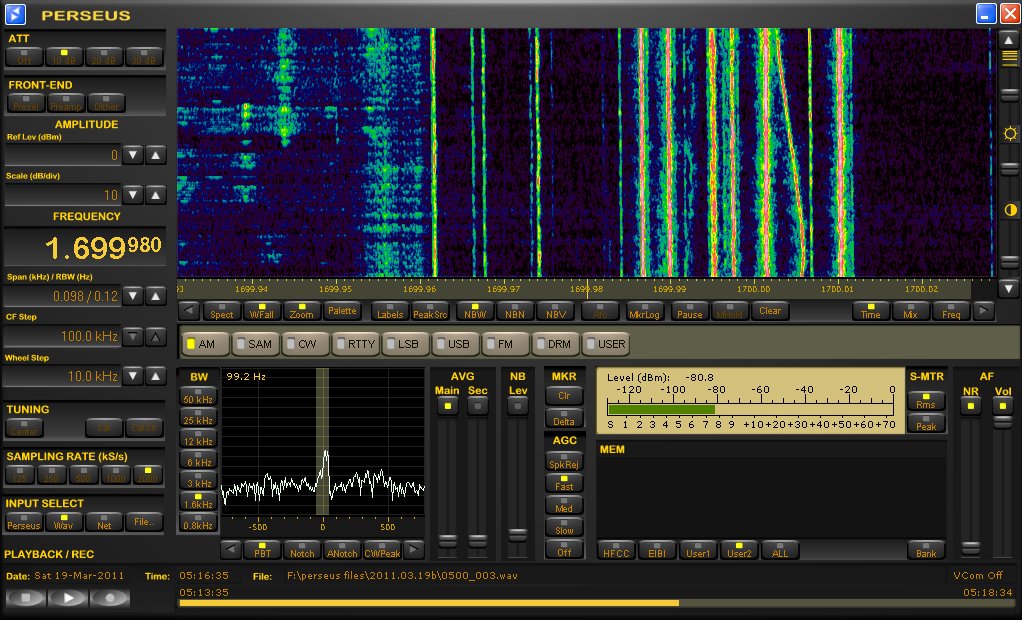Viewport: 1022px width, 620px height.
Task: Set attenuator to 20 dB
Action: tap(104, 57)
